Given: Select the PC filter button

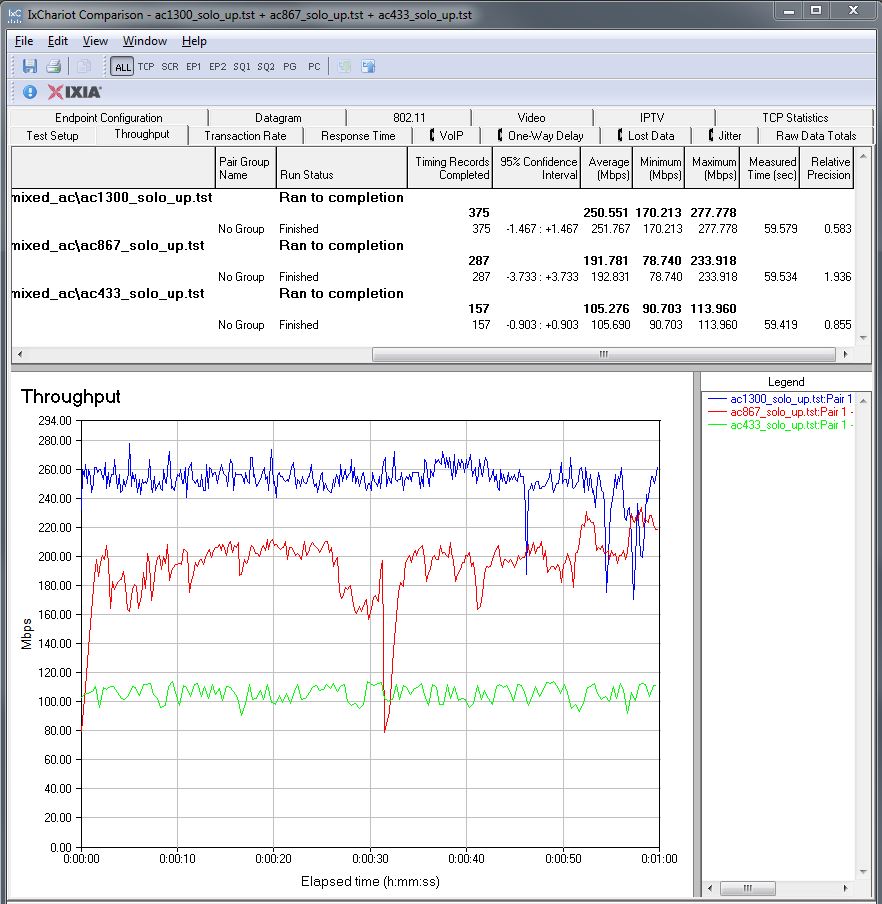Looking at the screenshot, I should point(314,67).
